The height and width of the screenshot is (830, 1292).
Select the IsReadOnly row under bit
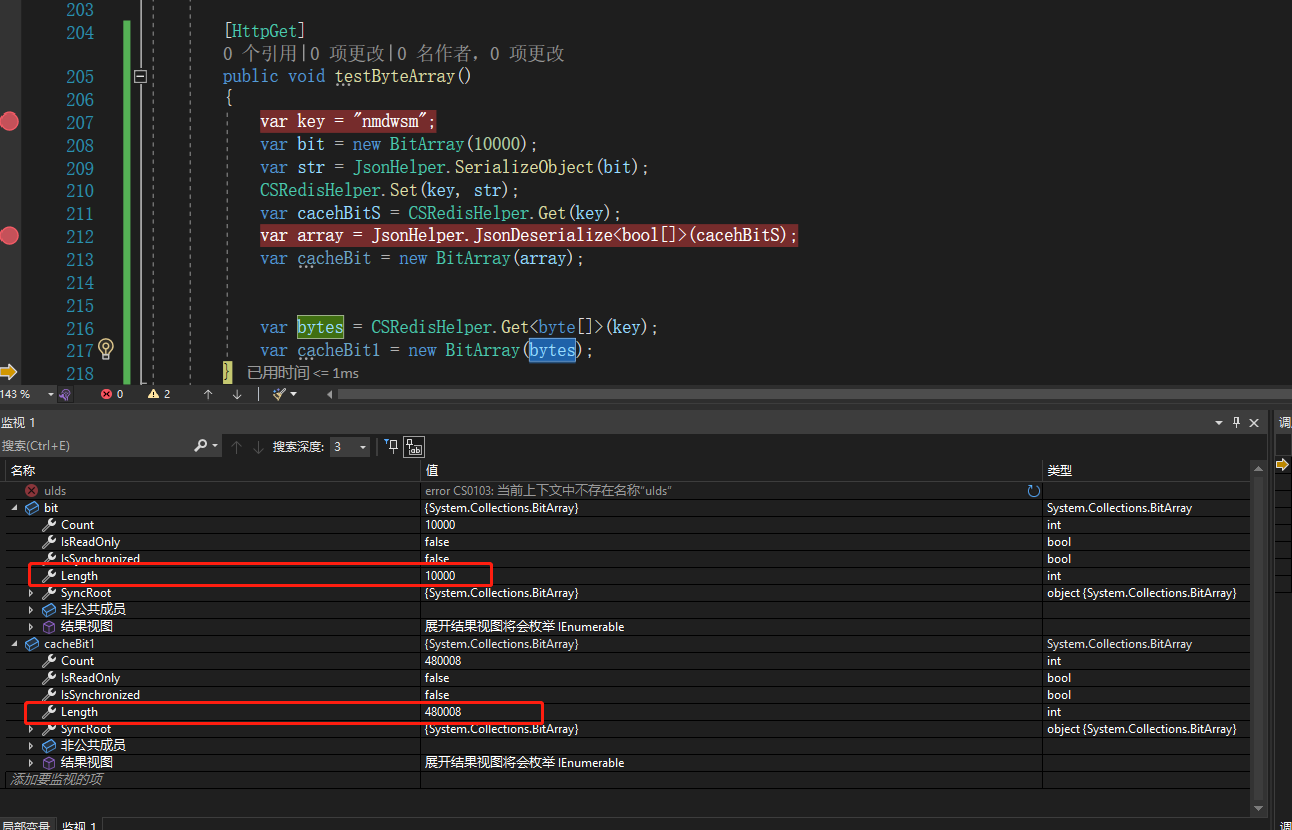[627, 542]
